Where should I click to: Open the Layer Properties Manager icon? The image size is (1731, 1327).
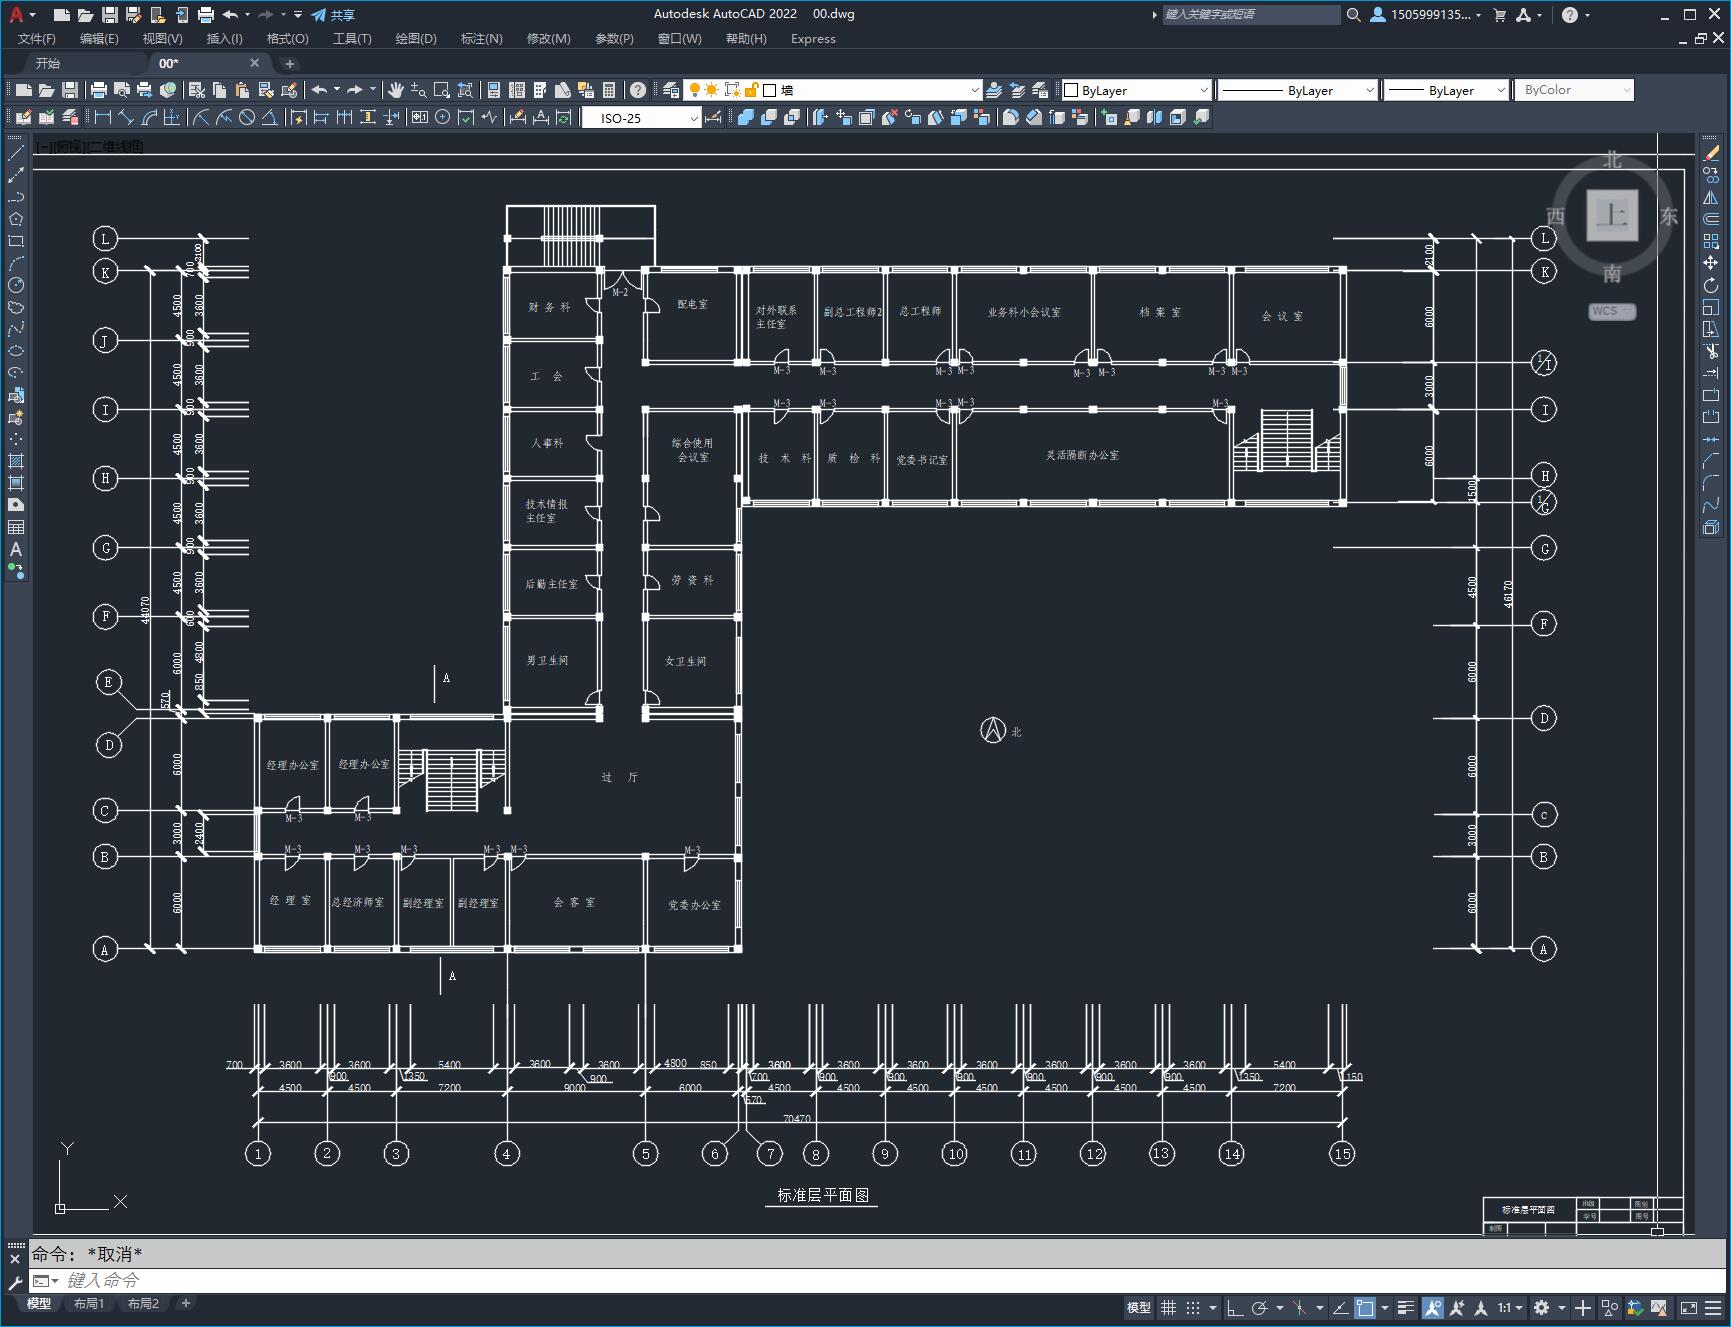671,90
